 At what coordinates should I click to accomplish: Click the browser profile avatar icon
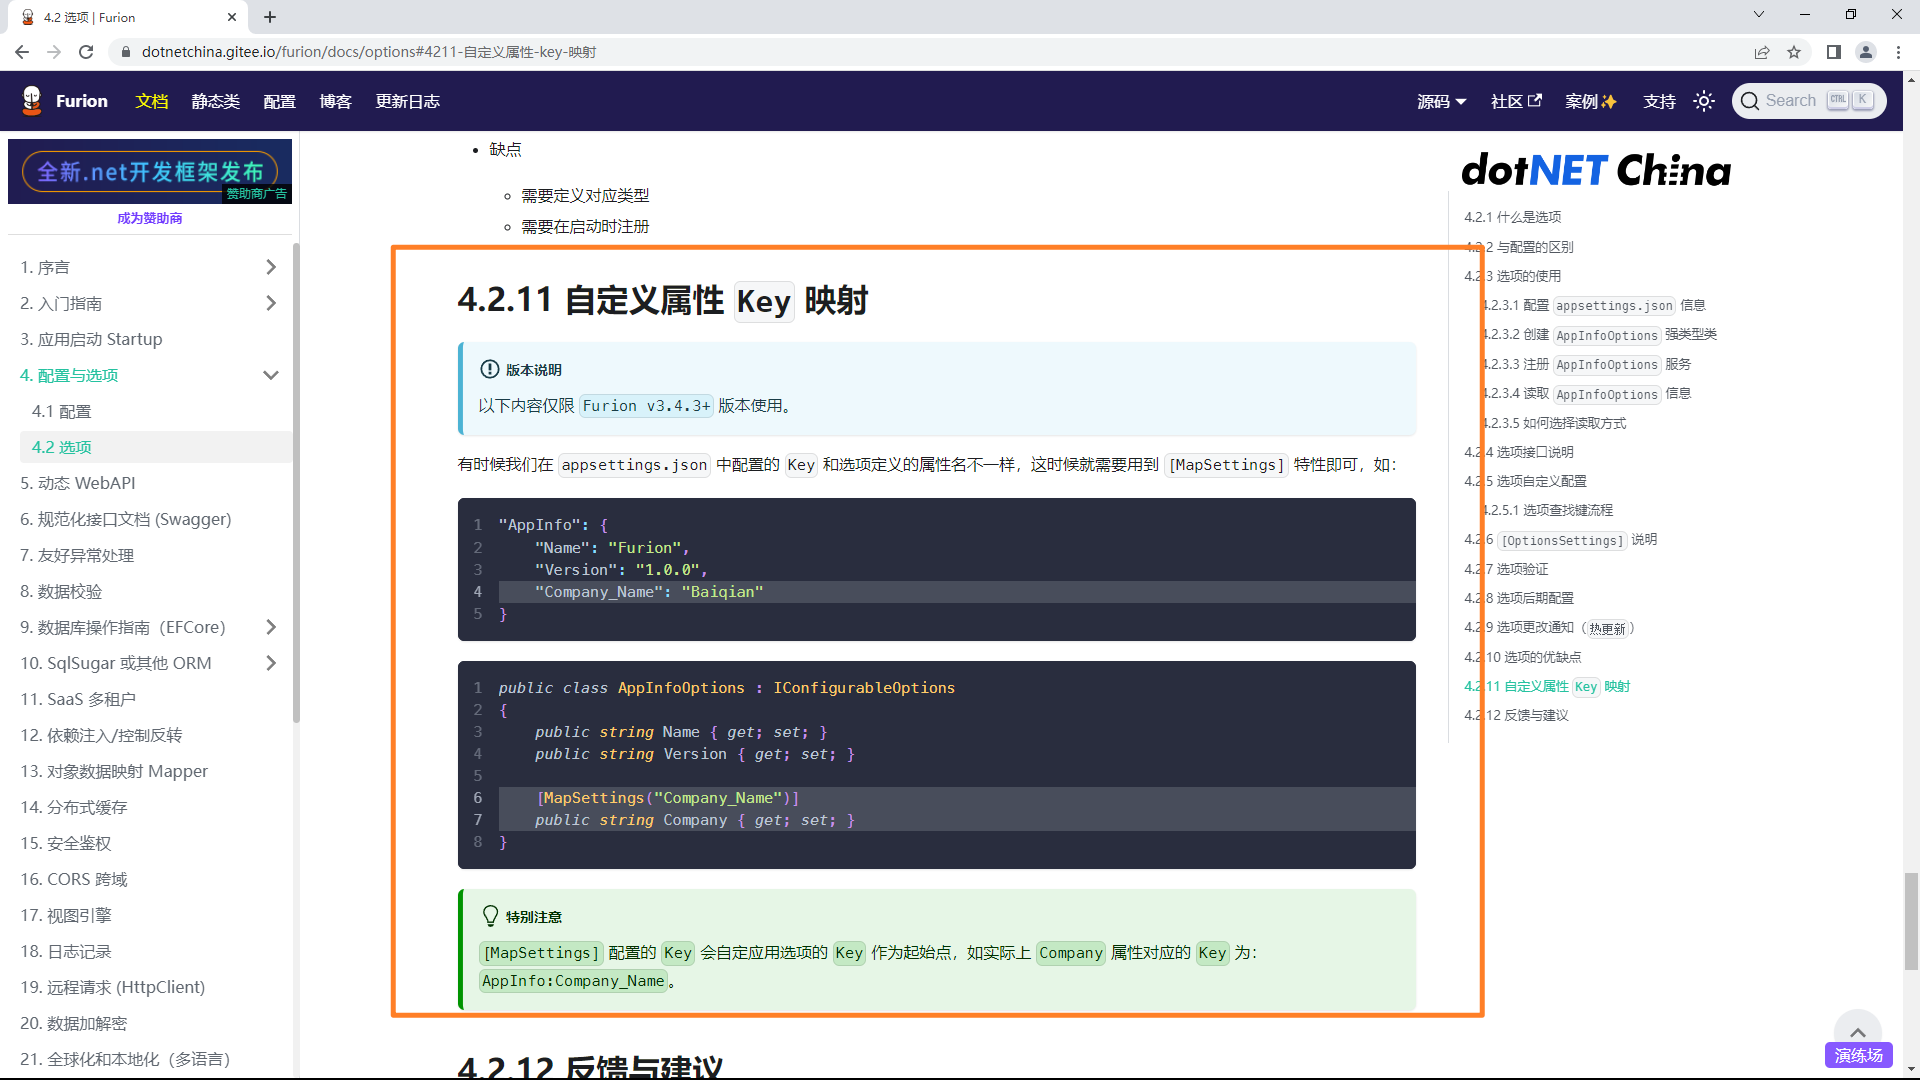pos(1866,52)
